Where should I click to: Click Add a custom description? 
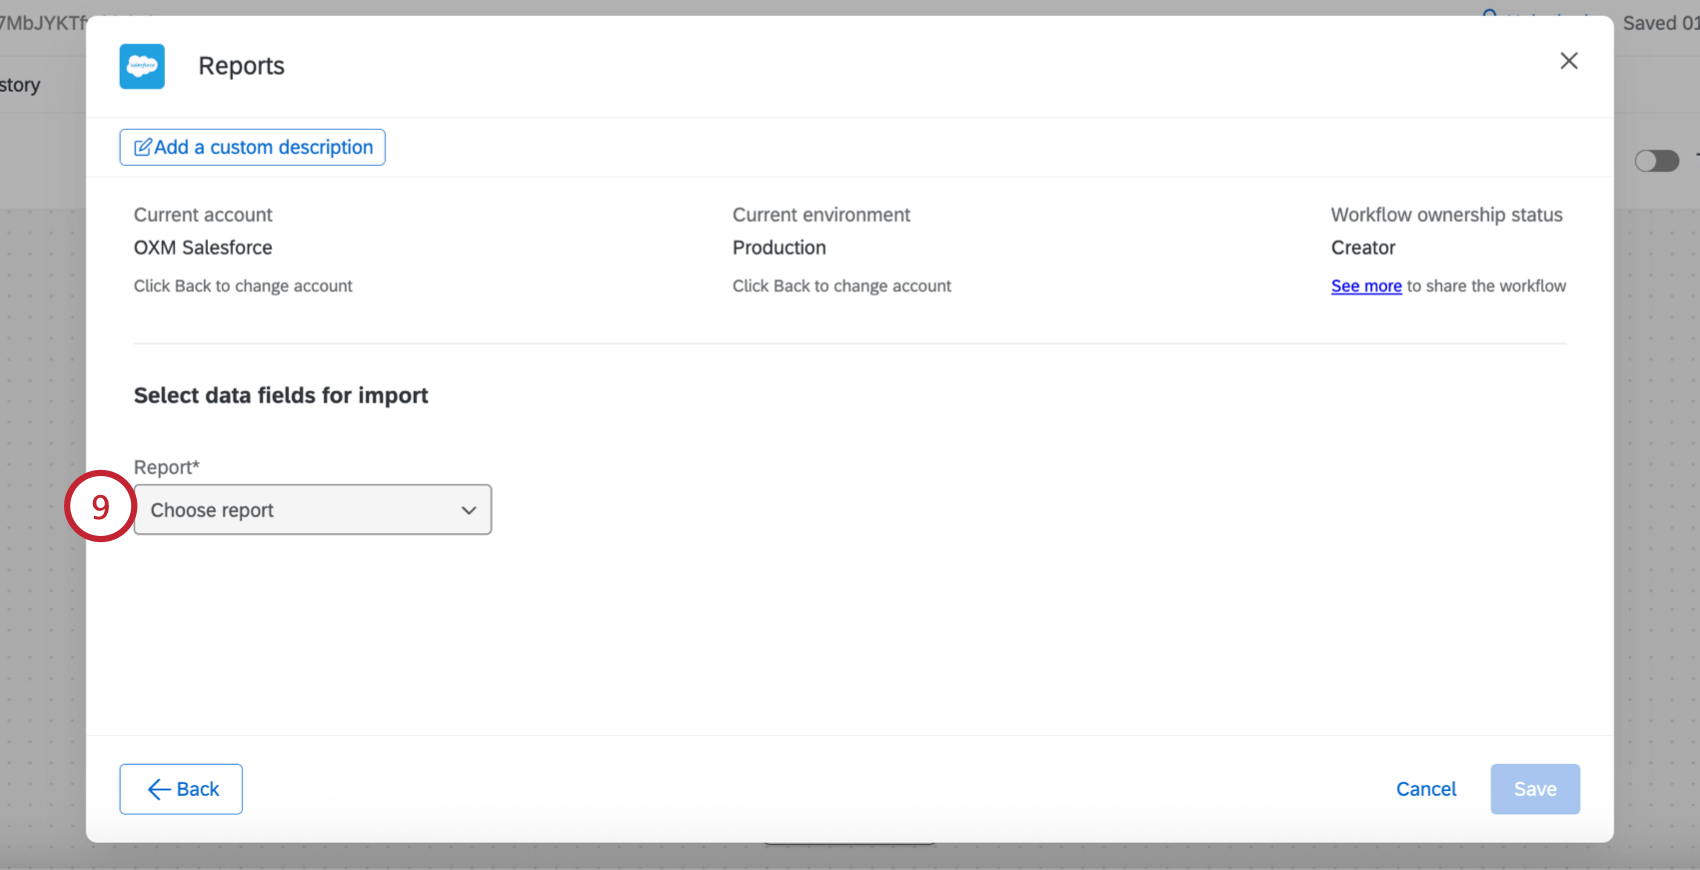(x=263, y=147)
